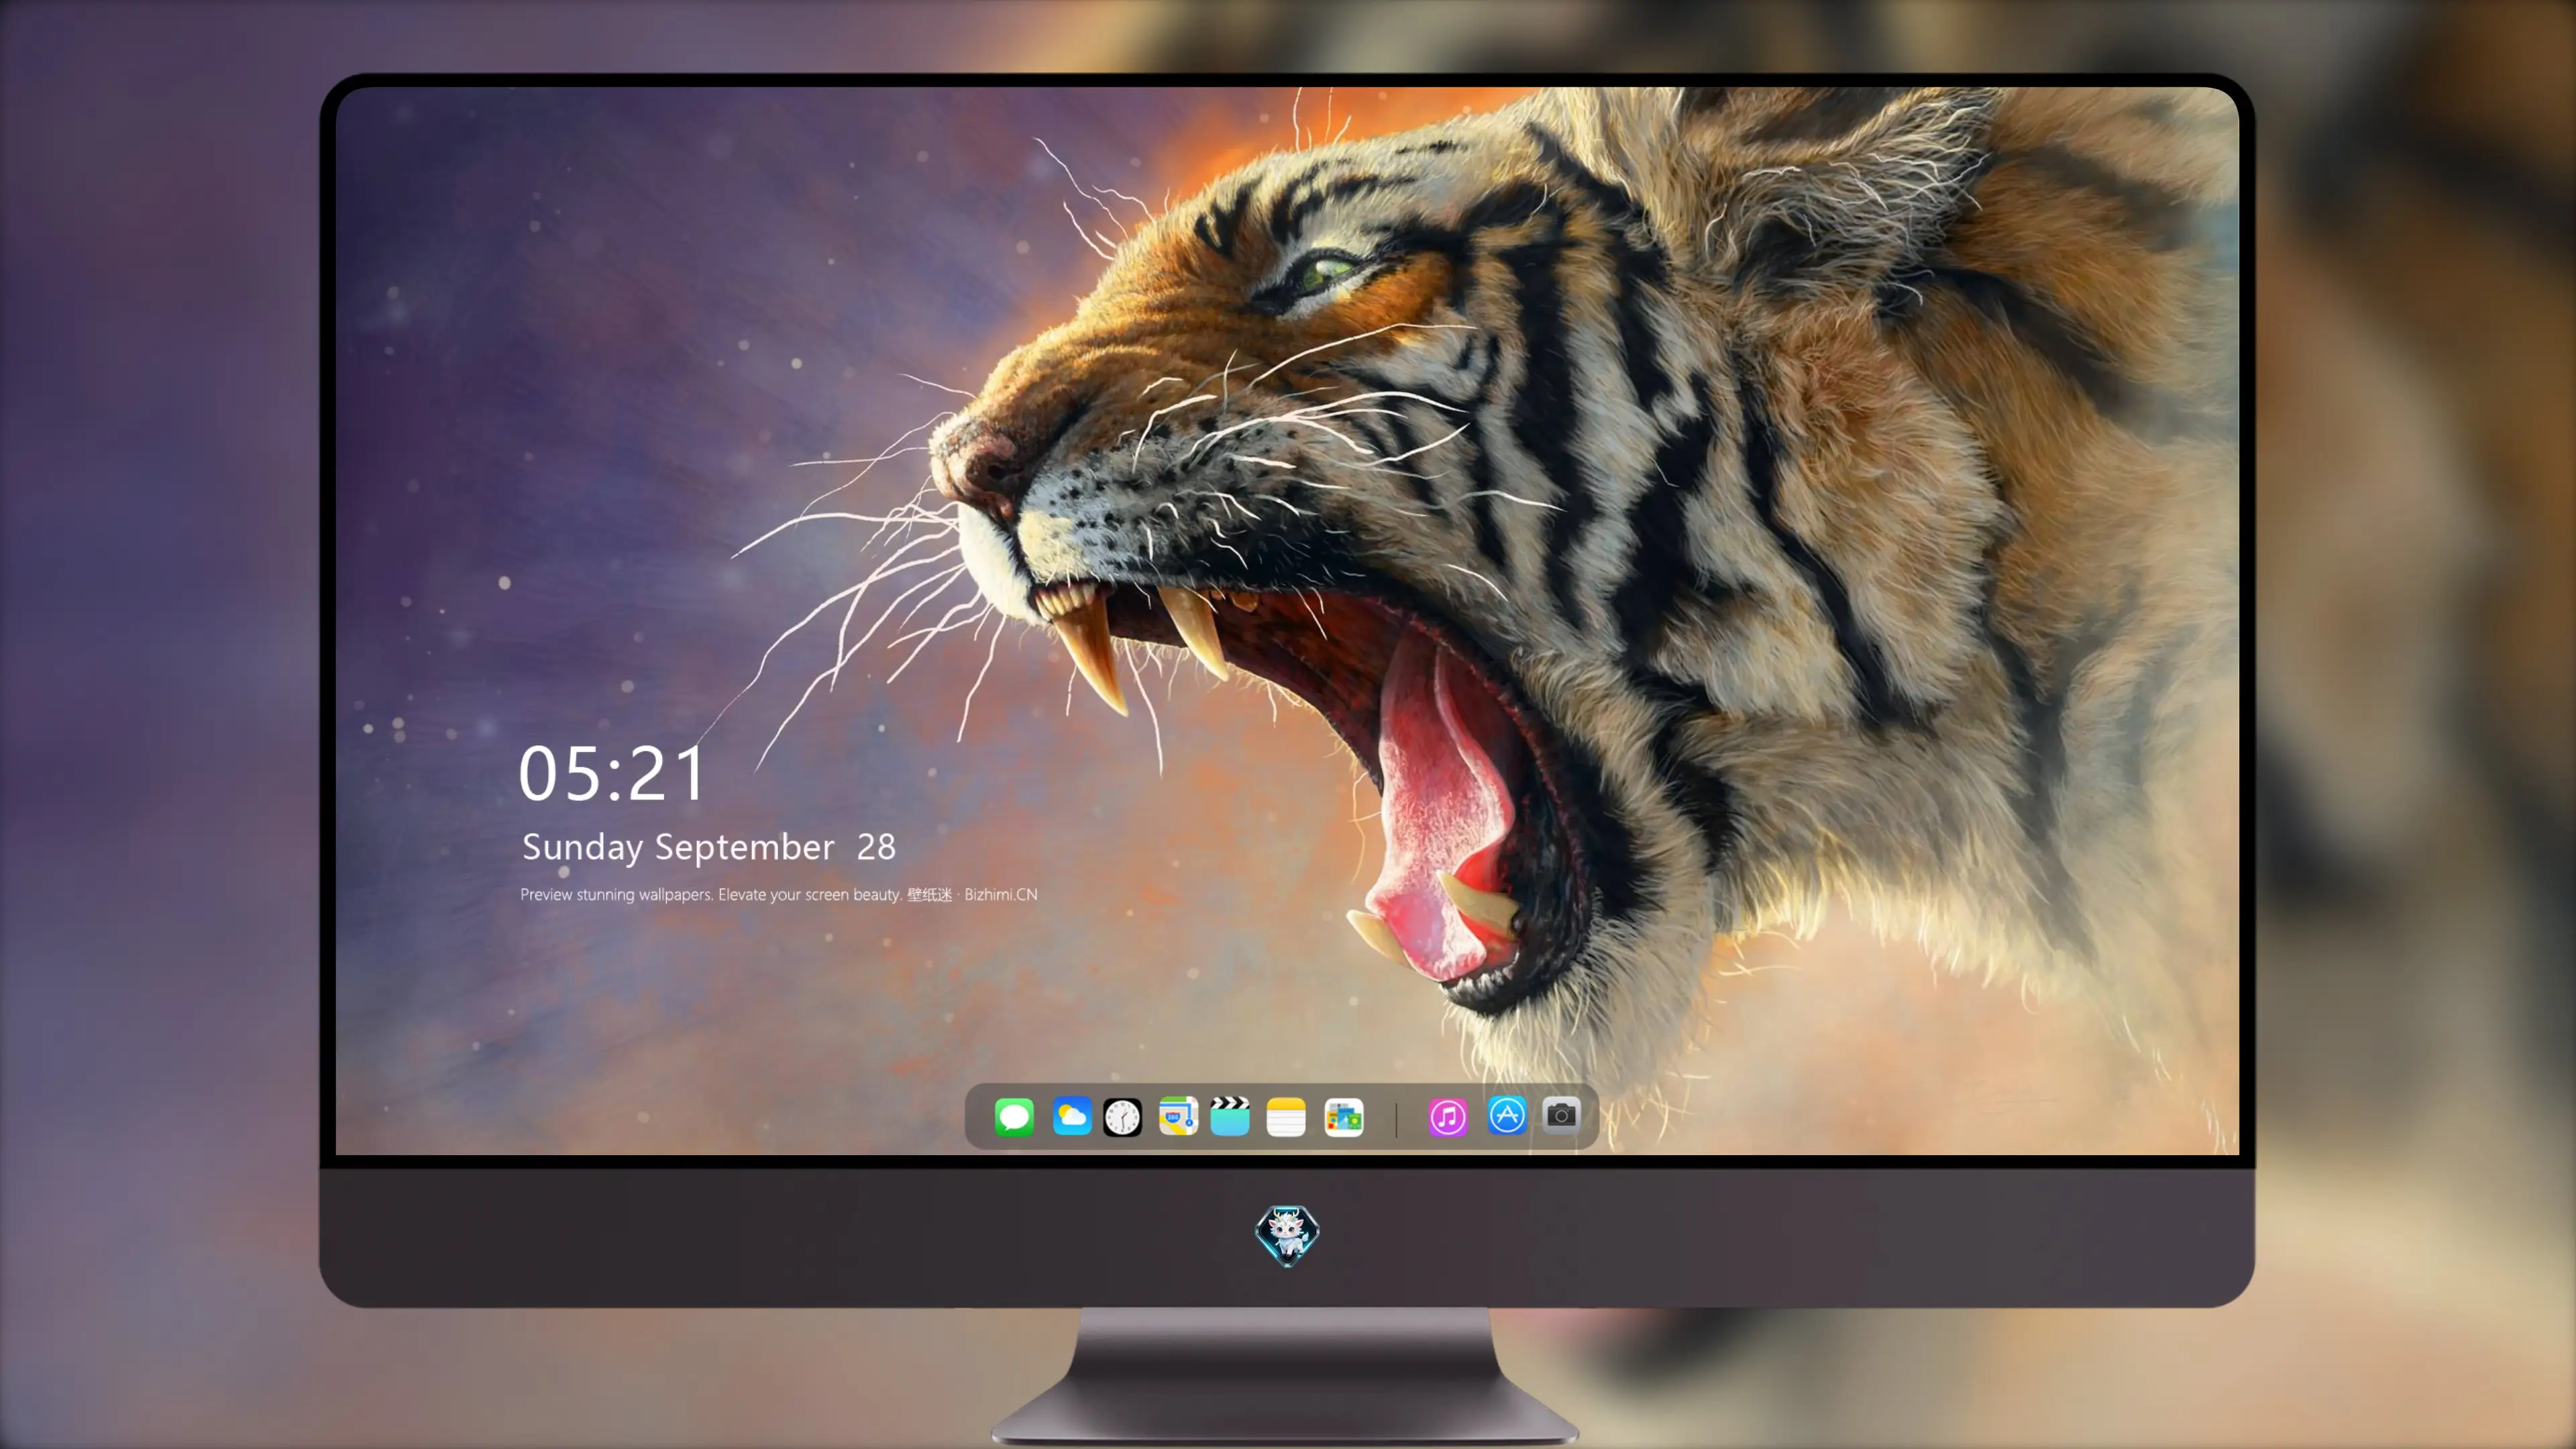The image size is (2576, 1449).
Task: Open the App Store icon
Action: click(x=1507, y=1115)
